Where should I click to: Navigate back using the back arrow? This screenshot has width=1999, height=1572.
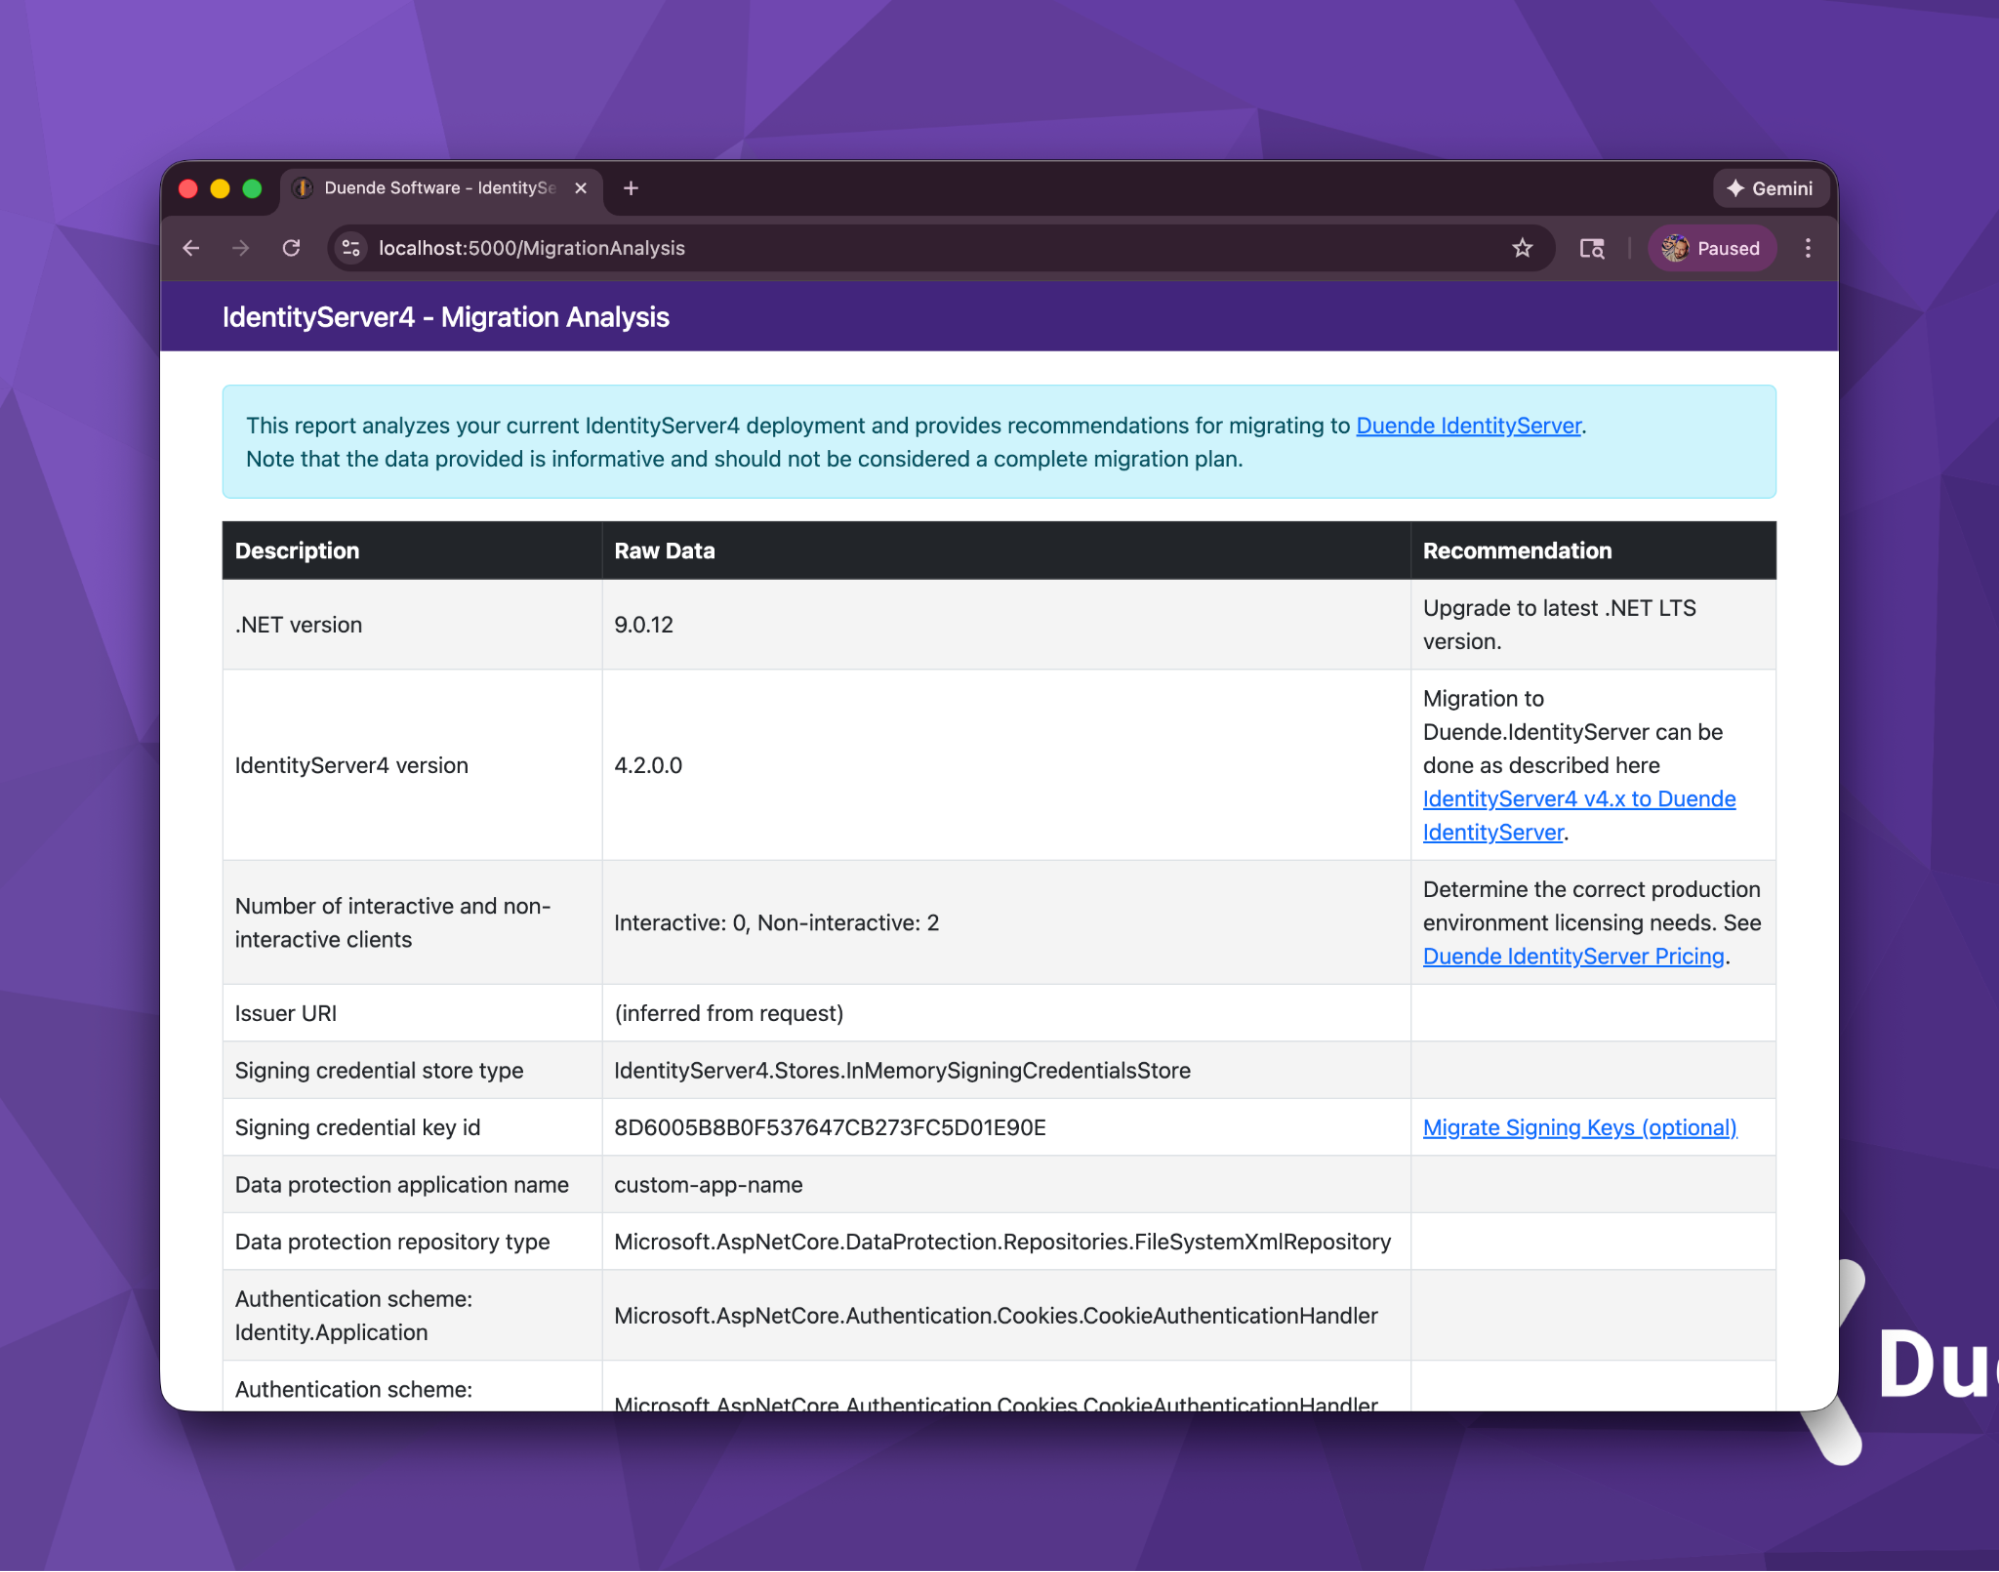point(190,248)
